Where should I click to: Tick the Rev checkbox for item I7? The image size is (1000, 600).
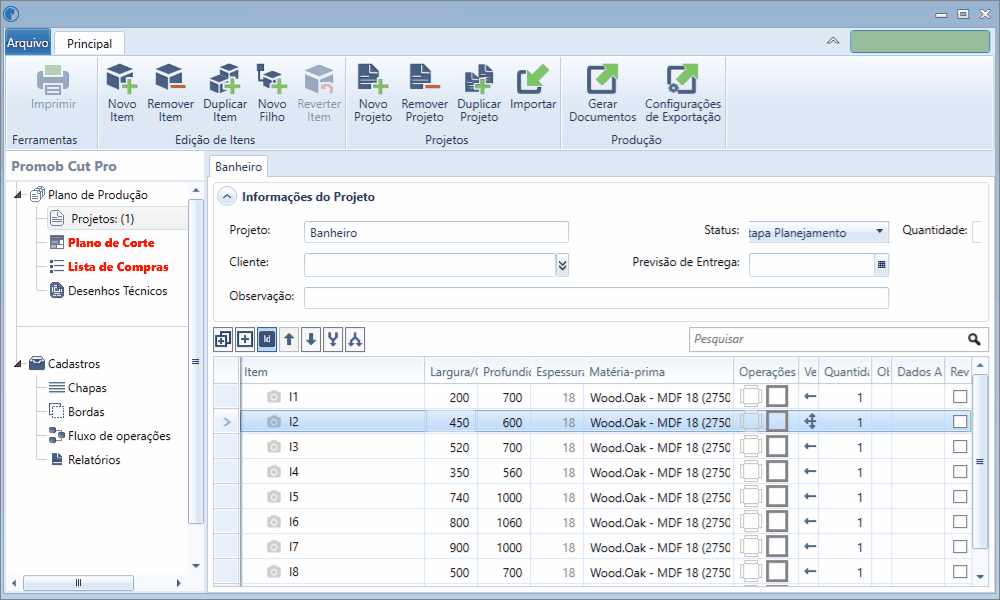coord(960,546)
